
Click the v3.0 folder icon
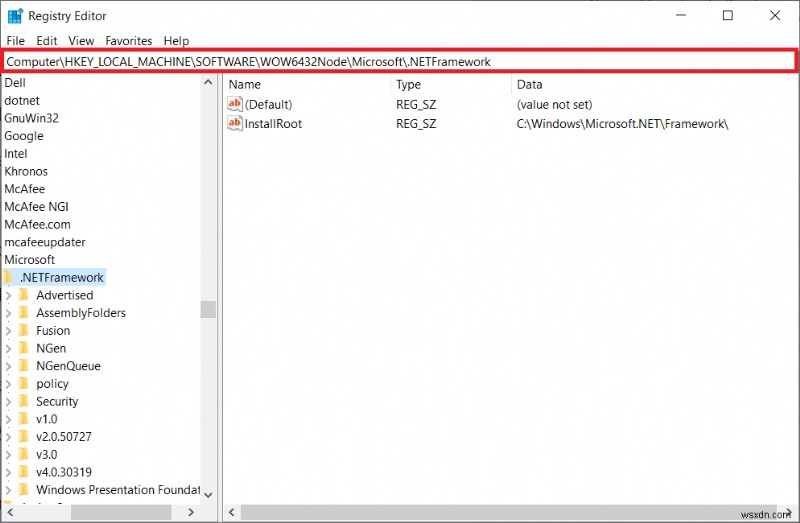coord(23,454)
